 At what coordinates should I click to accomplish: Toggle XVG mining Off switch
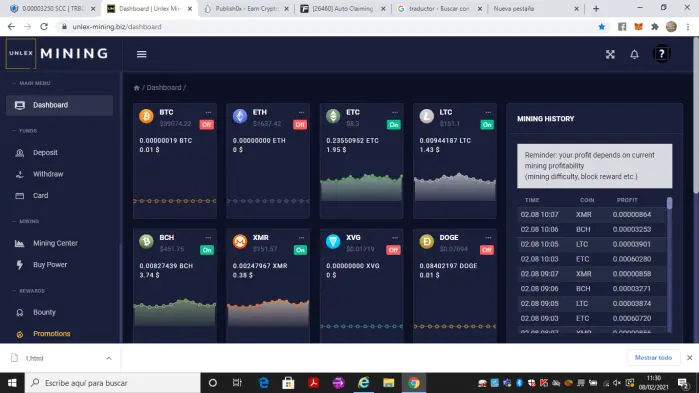[393, 250]
